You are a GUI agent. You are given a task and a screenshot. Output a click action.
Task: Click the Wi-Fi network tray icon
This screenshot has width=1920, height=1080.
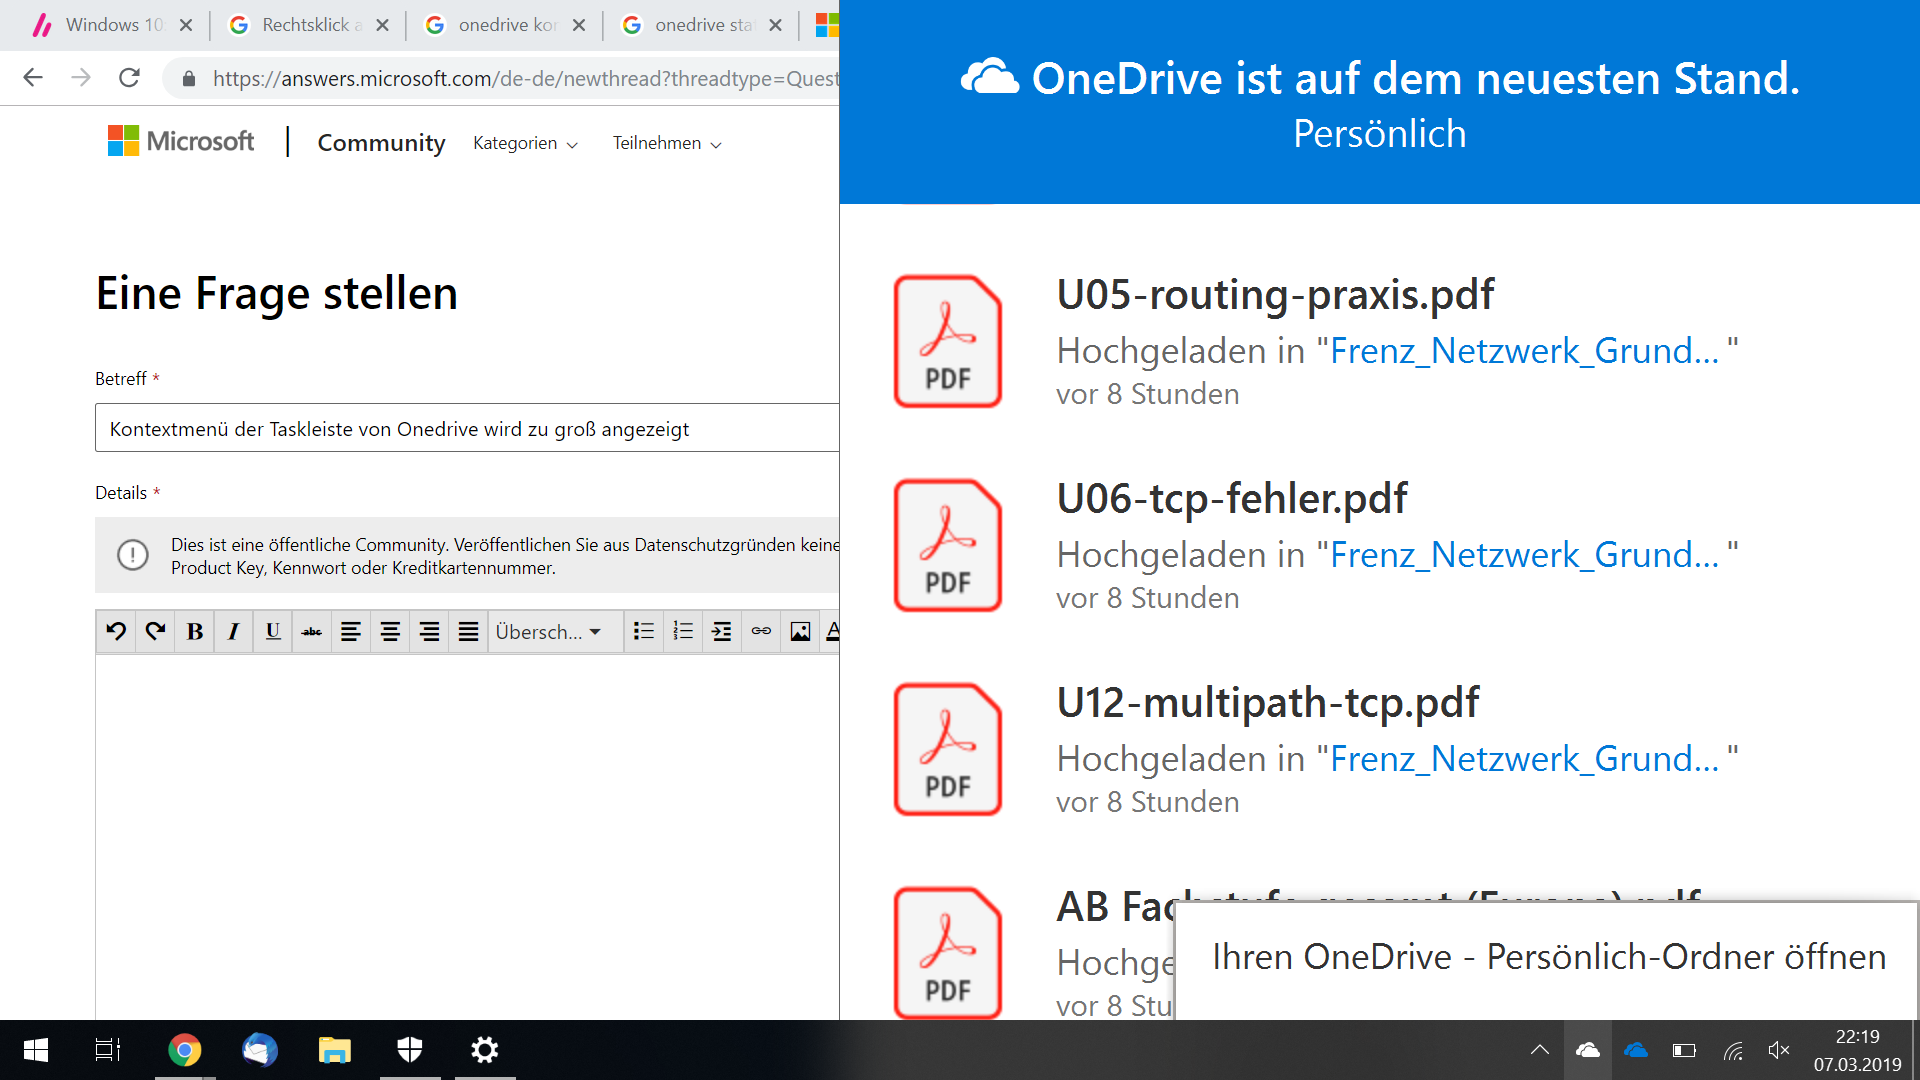1733,1050
